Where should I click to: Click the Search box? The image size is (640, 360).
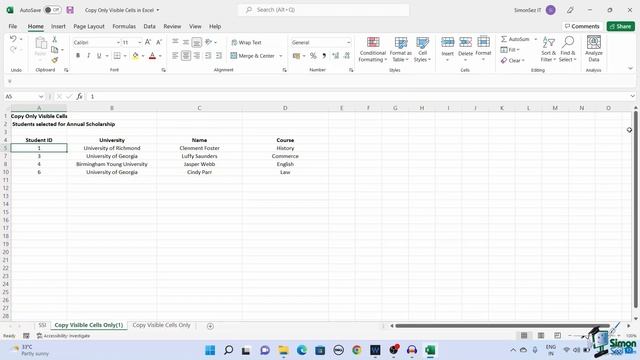click(324, 10)
